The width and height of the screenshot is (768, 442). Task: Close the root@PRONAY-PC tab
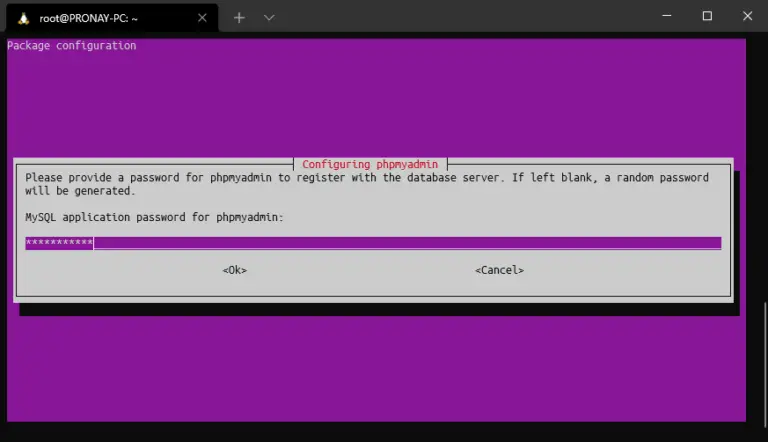[202, 18]
